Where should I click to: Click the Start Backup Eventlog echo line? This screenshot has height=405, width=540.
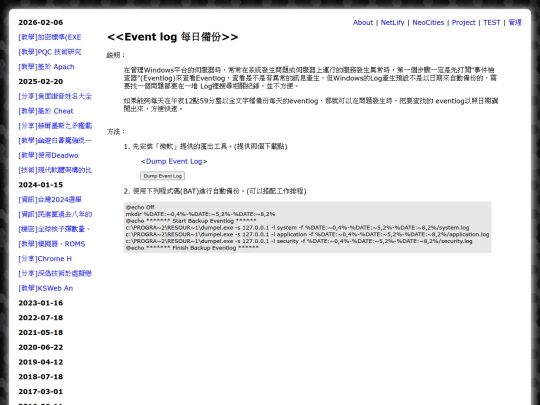tap(191, 221)
